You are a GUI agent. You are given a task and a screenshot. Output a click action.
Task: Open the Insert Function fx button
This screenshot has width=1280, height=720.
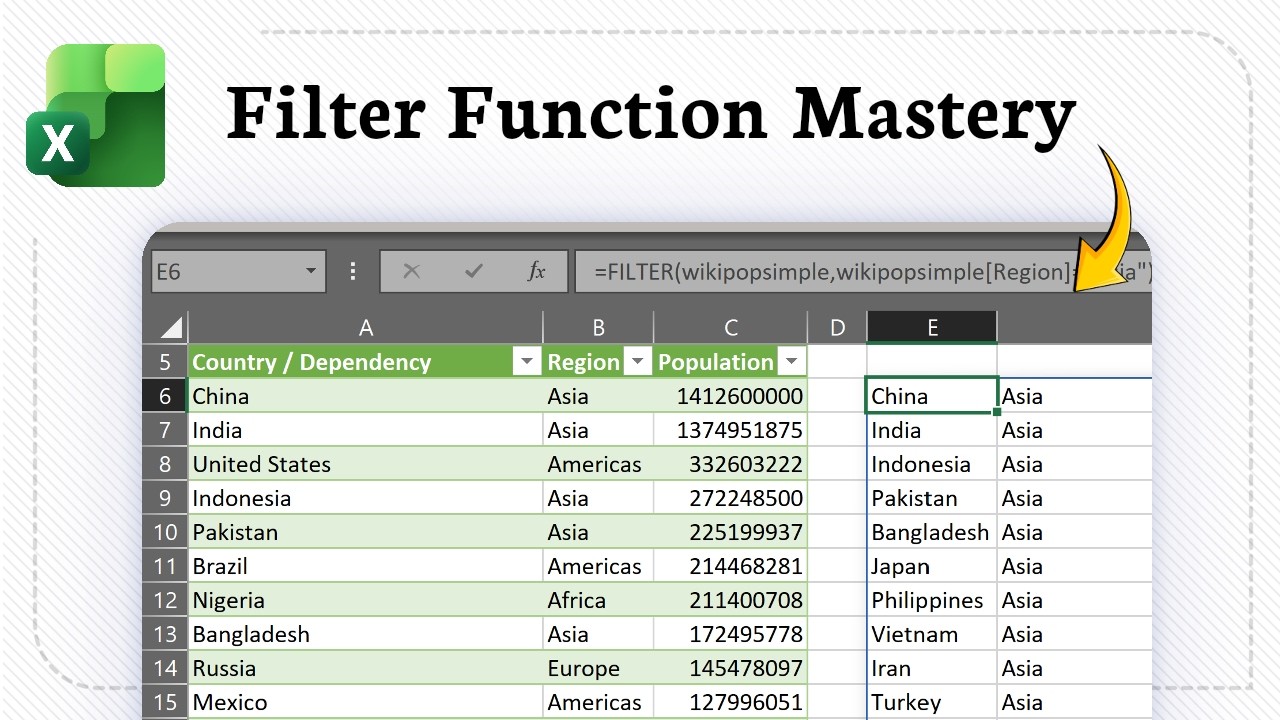(537, 271)
